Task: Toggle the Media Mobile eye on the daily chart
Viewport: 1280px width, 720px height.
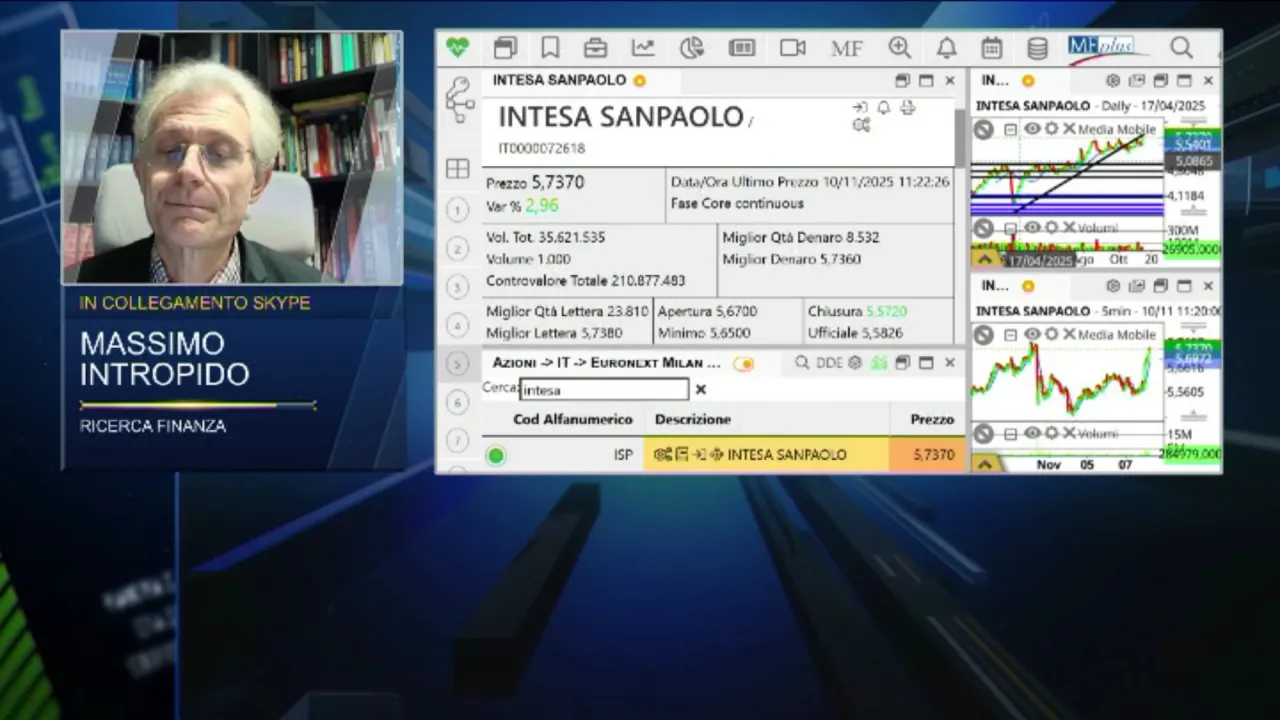Action: pos(1032,129)
